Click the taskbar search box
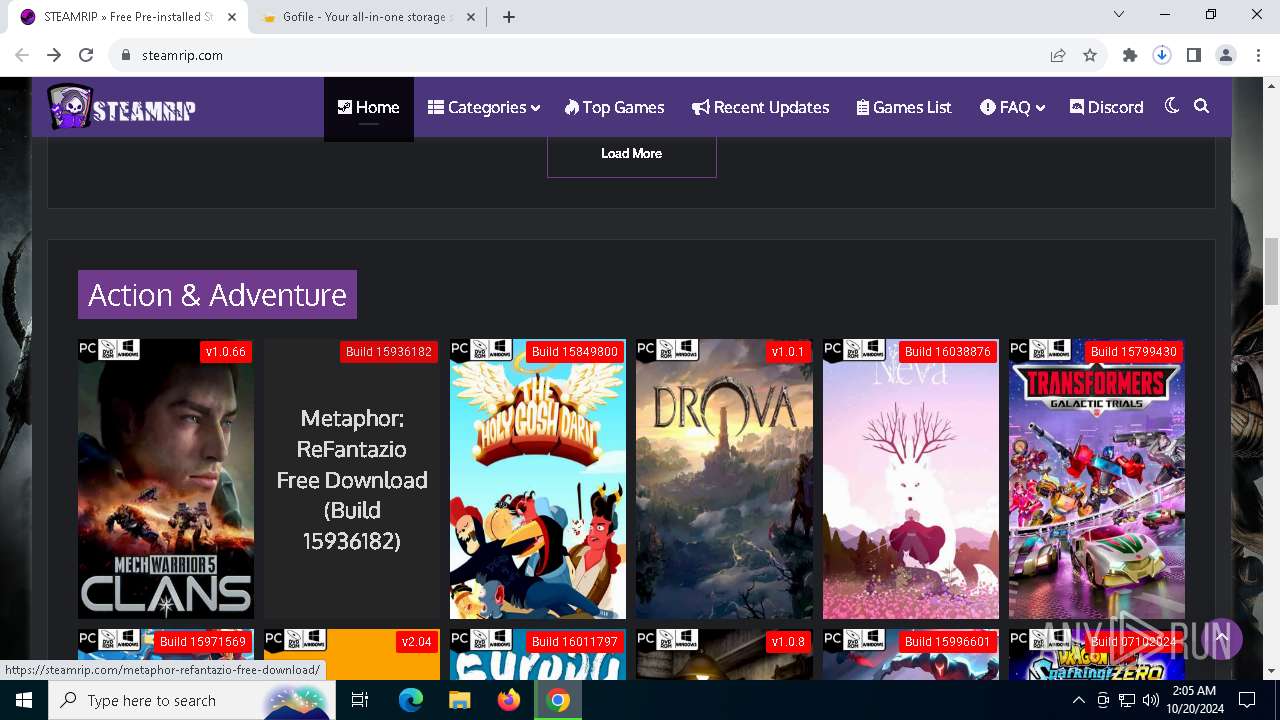Viewport: 1280px width, 720px height. [193, 700]
